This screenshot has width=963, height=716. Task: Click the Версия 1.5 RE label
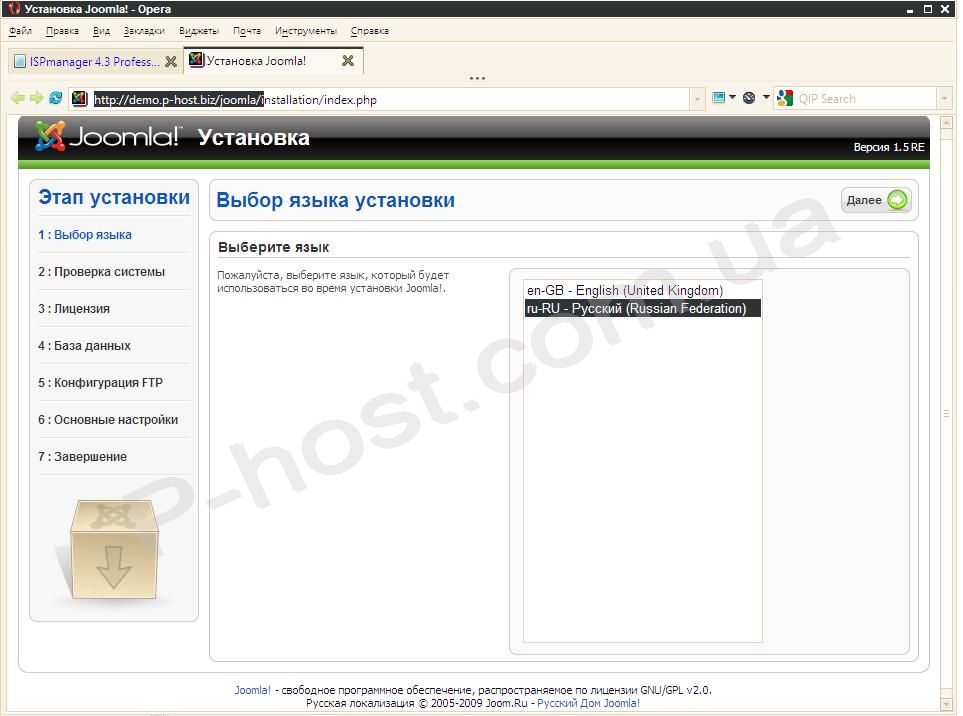tap(889, 147)
